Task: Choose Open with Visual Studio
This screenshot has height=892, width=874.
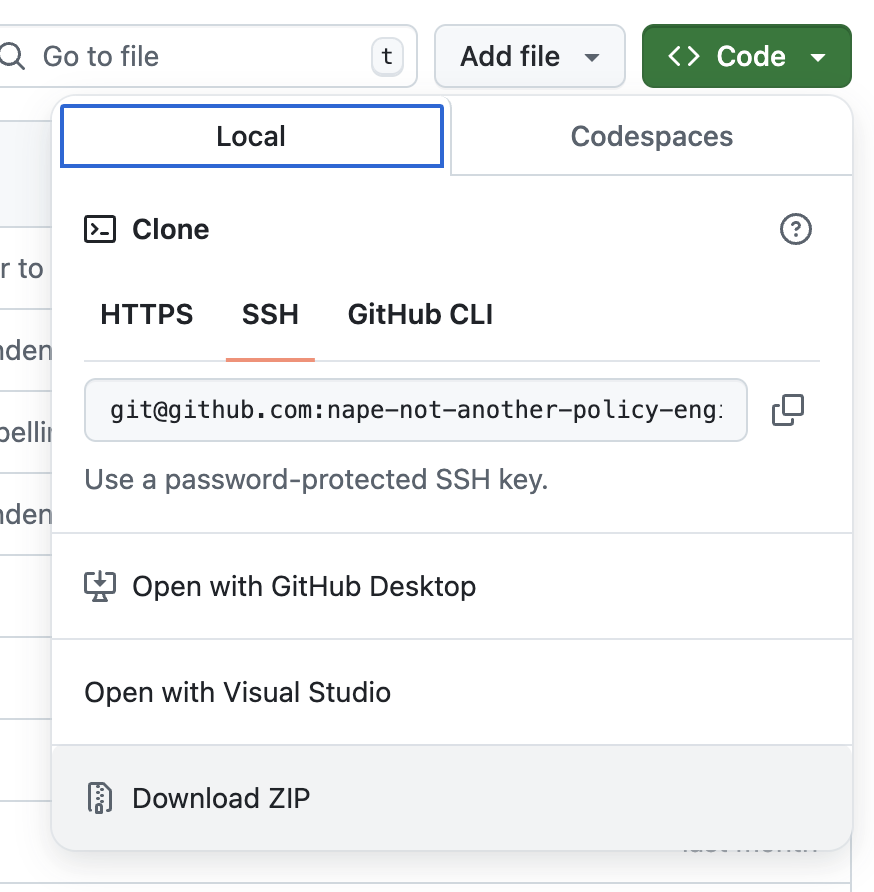Action: [x=452, y=692]
